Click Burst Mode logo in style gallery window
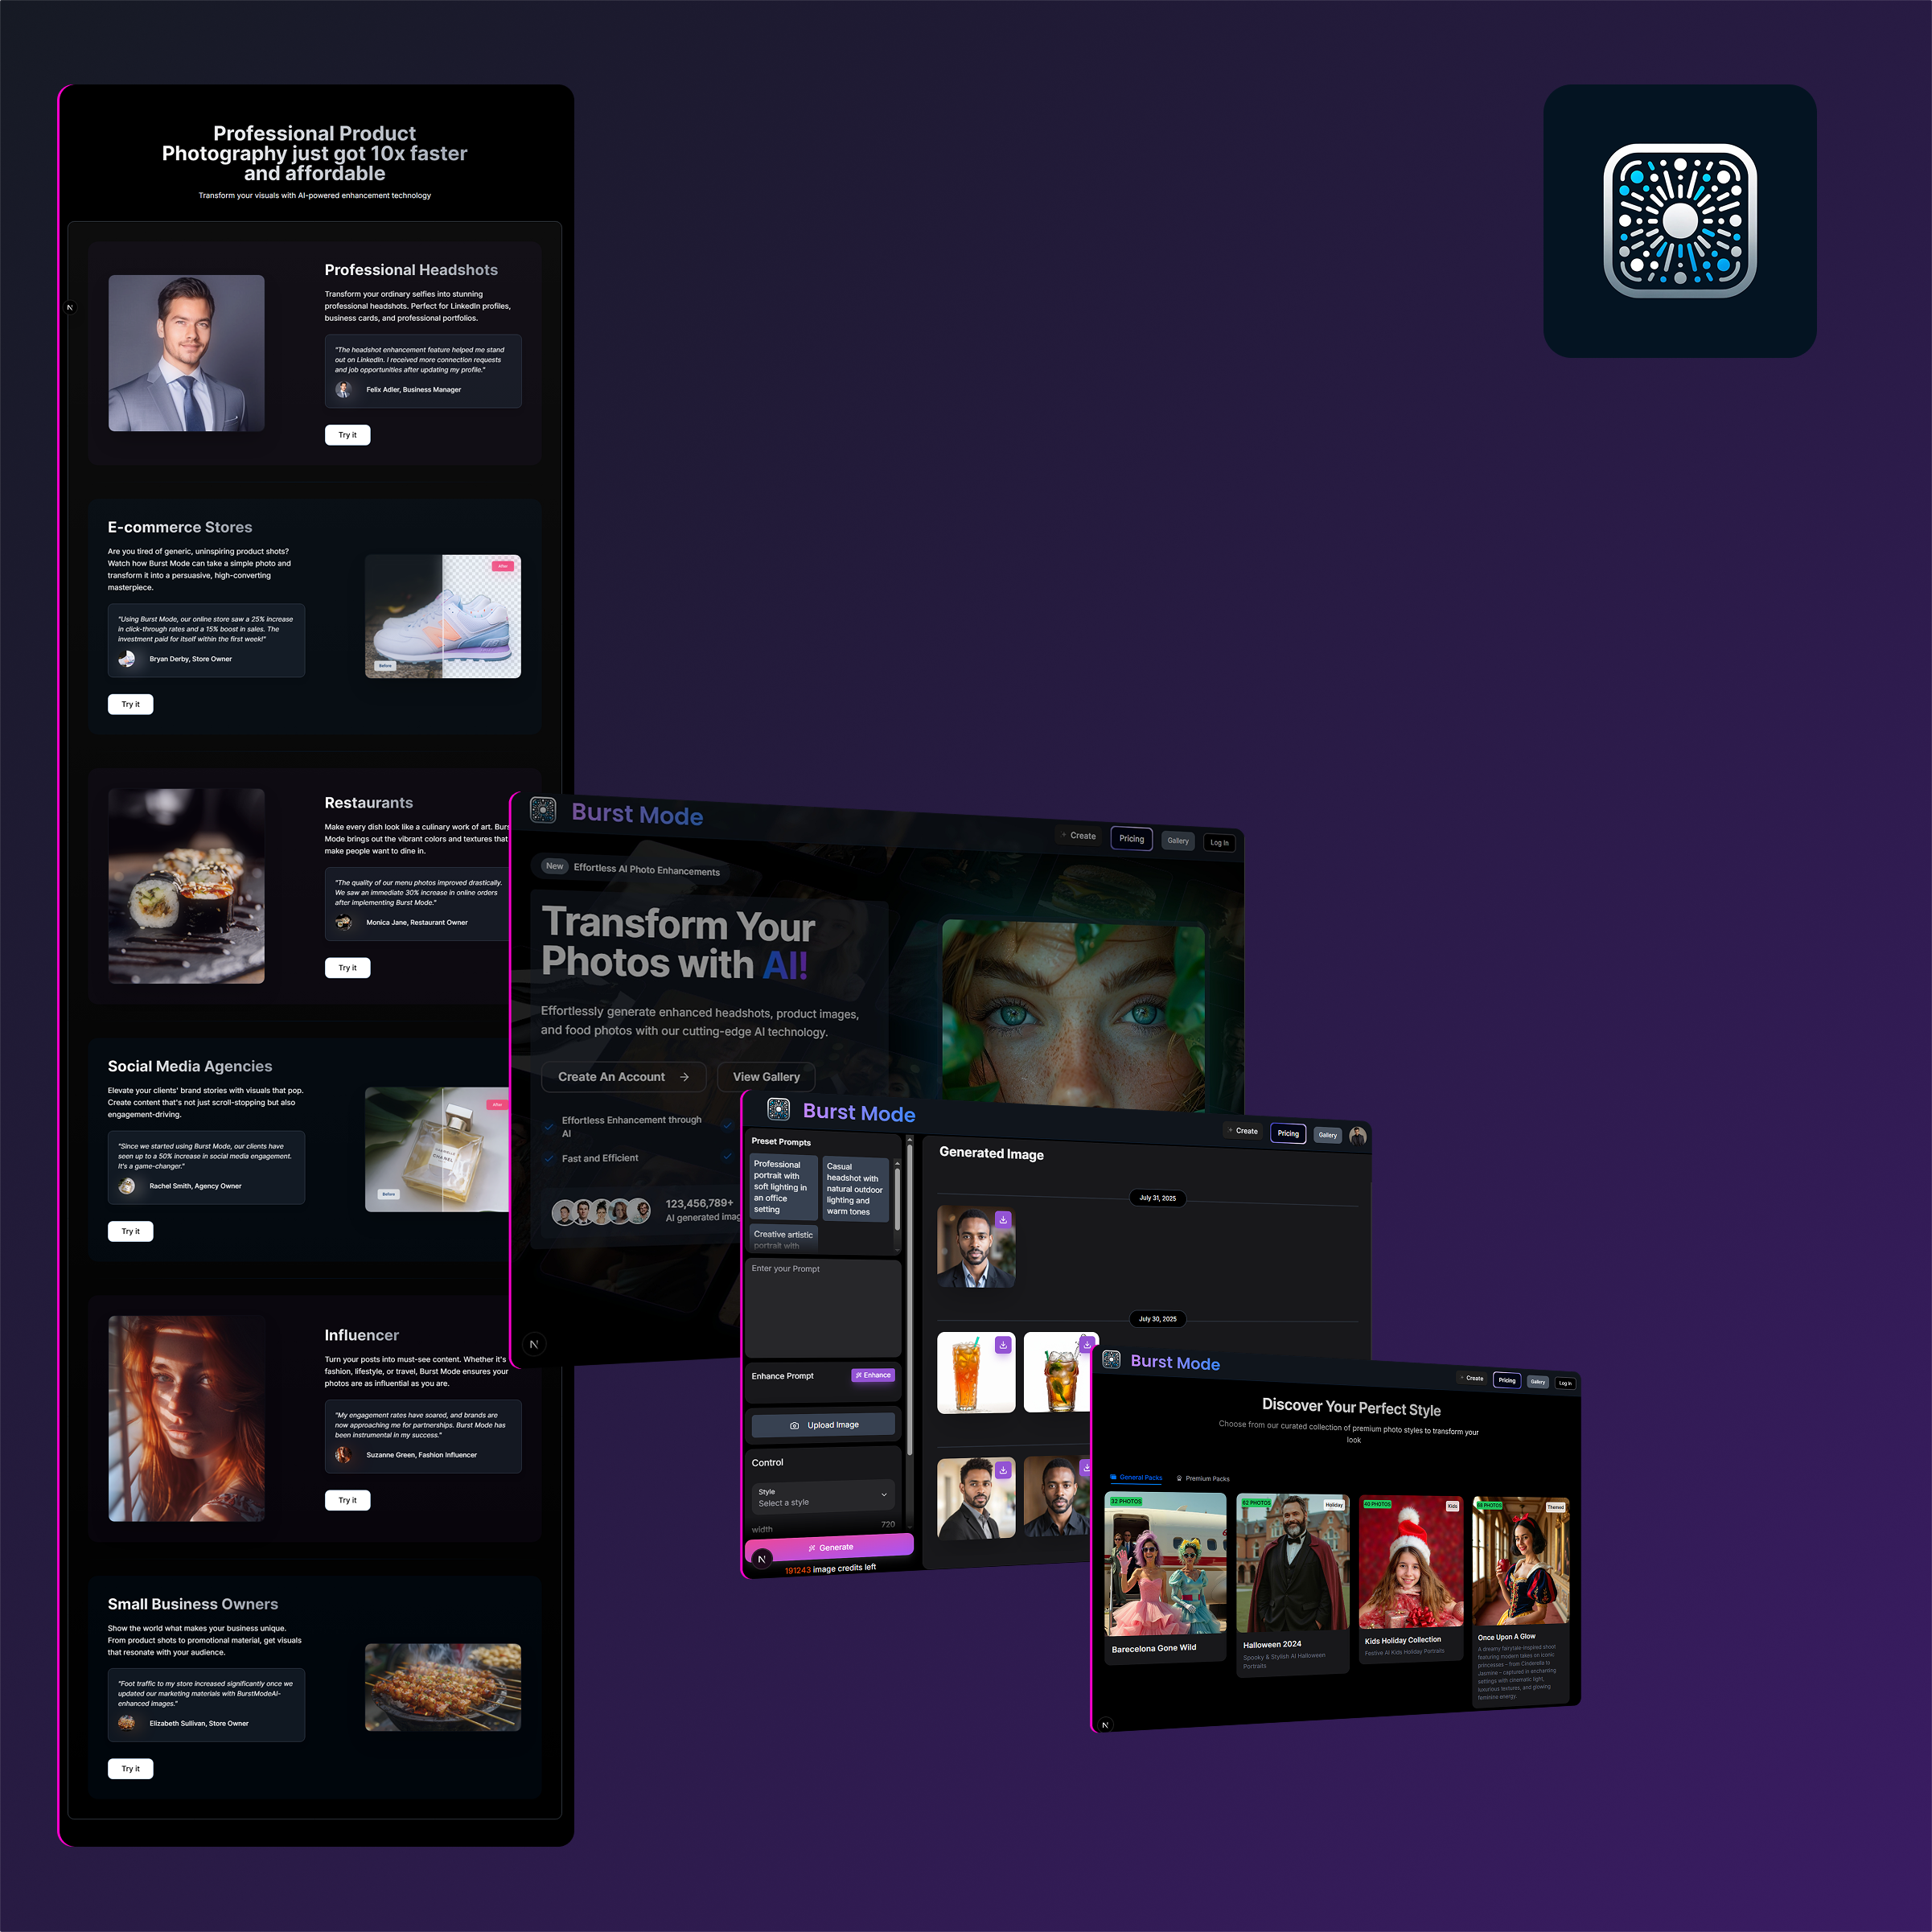Image resolution: width=1932 pixels, height=1932 pixels. pos(1111,1359)
